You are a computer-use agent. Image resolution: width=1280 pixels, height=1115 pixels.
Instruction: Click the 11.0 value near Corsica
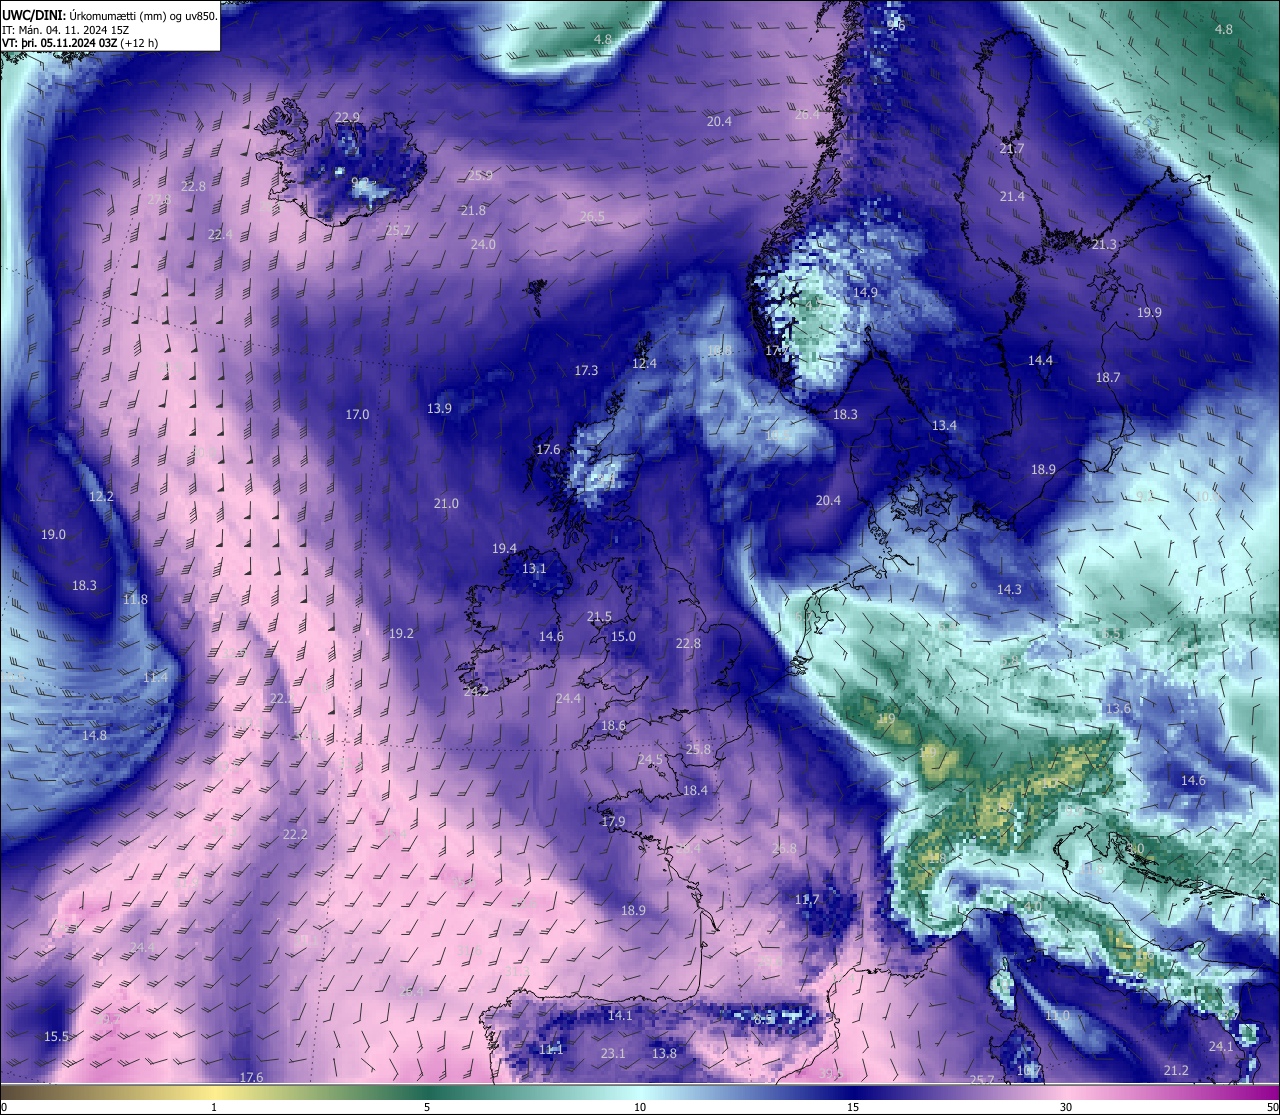[x=1057, y=1015]
